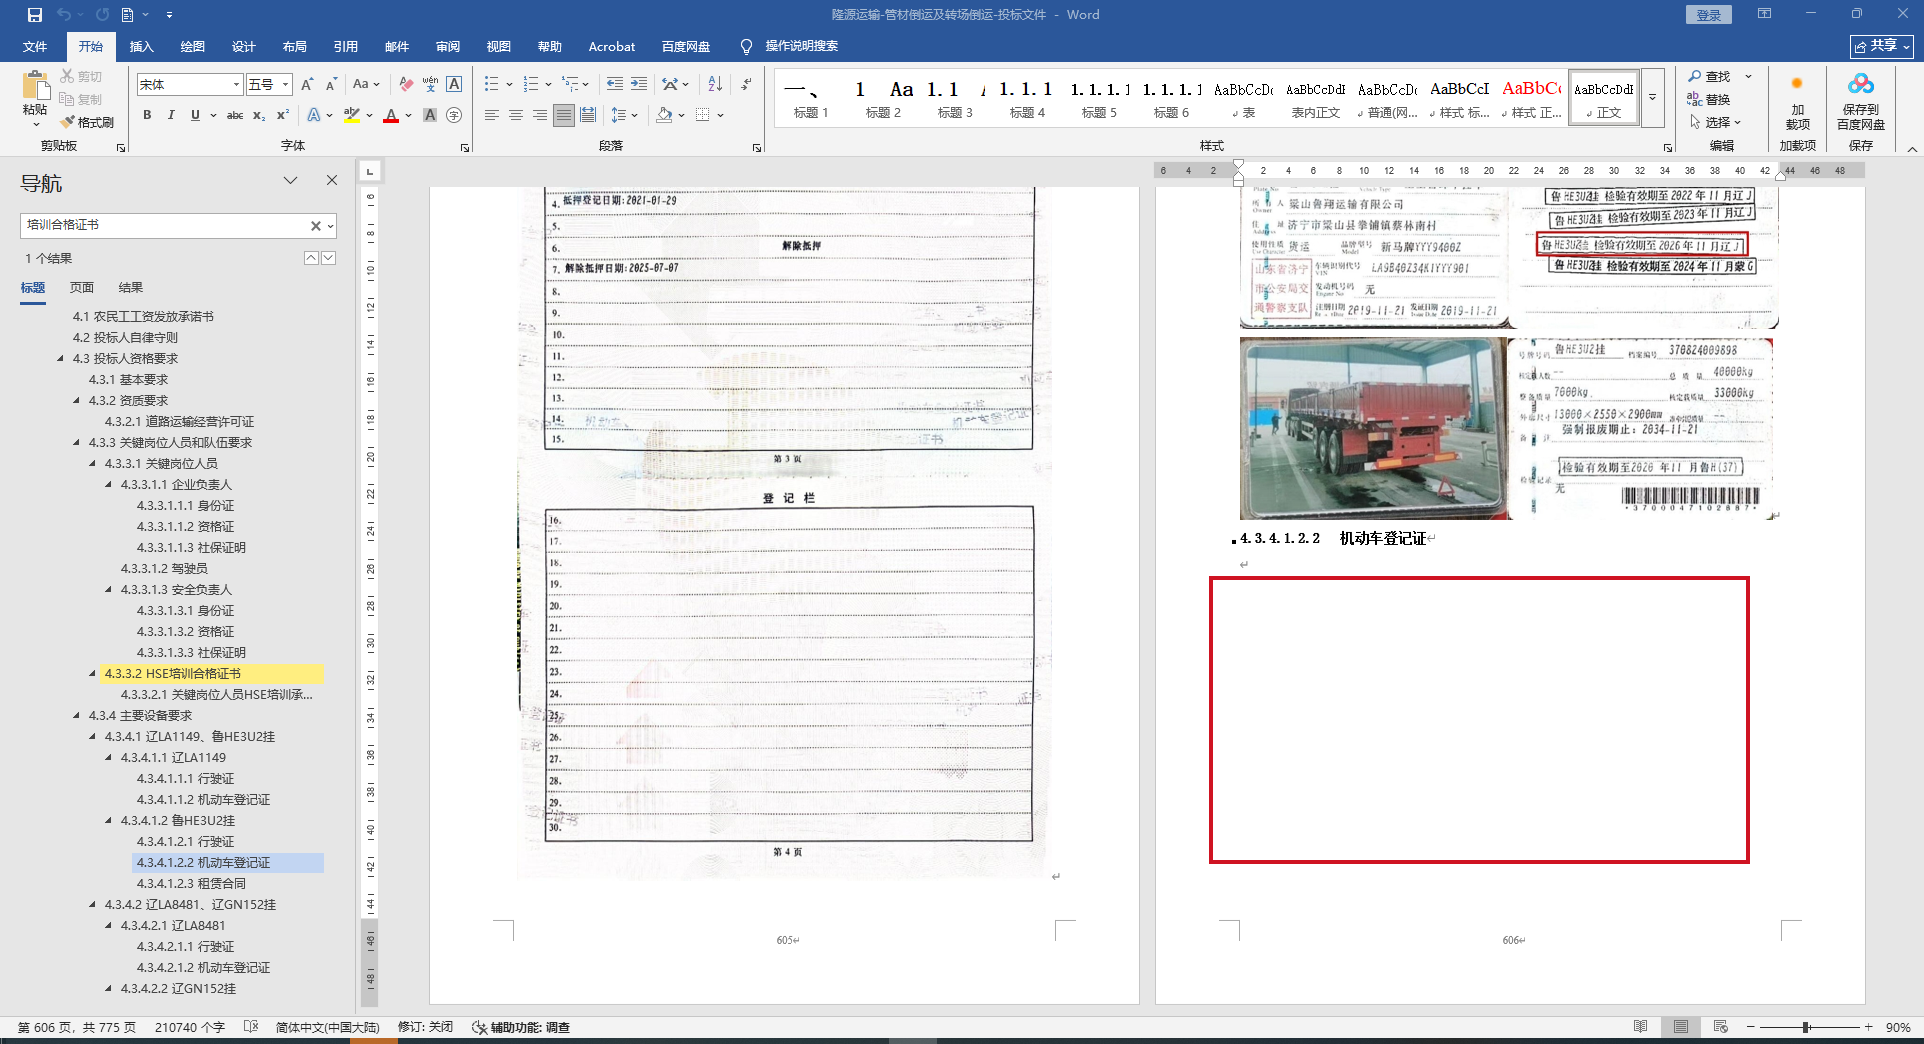Click the 共享 button
Screen dimensions: 1924x1044
pyautogui.click(x=1881, y=46)
